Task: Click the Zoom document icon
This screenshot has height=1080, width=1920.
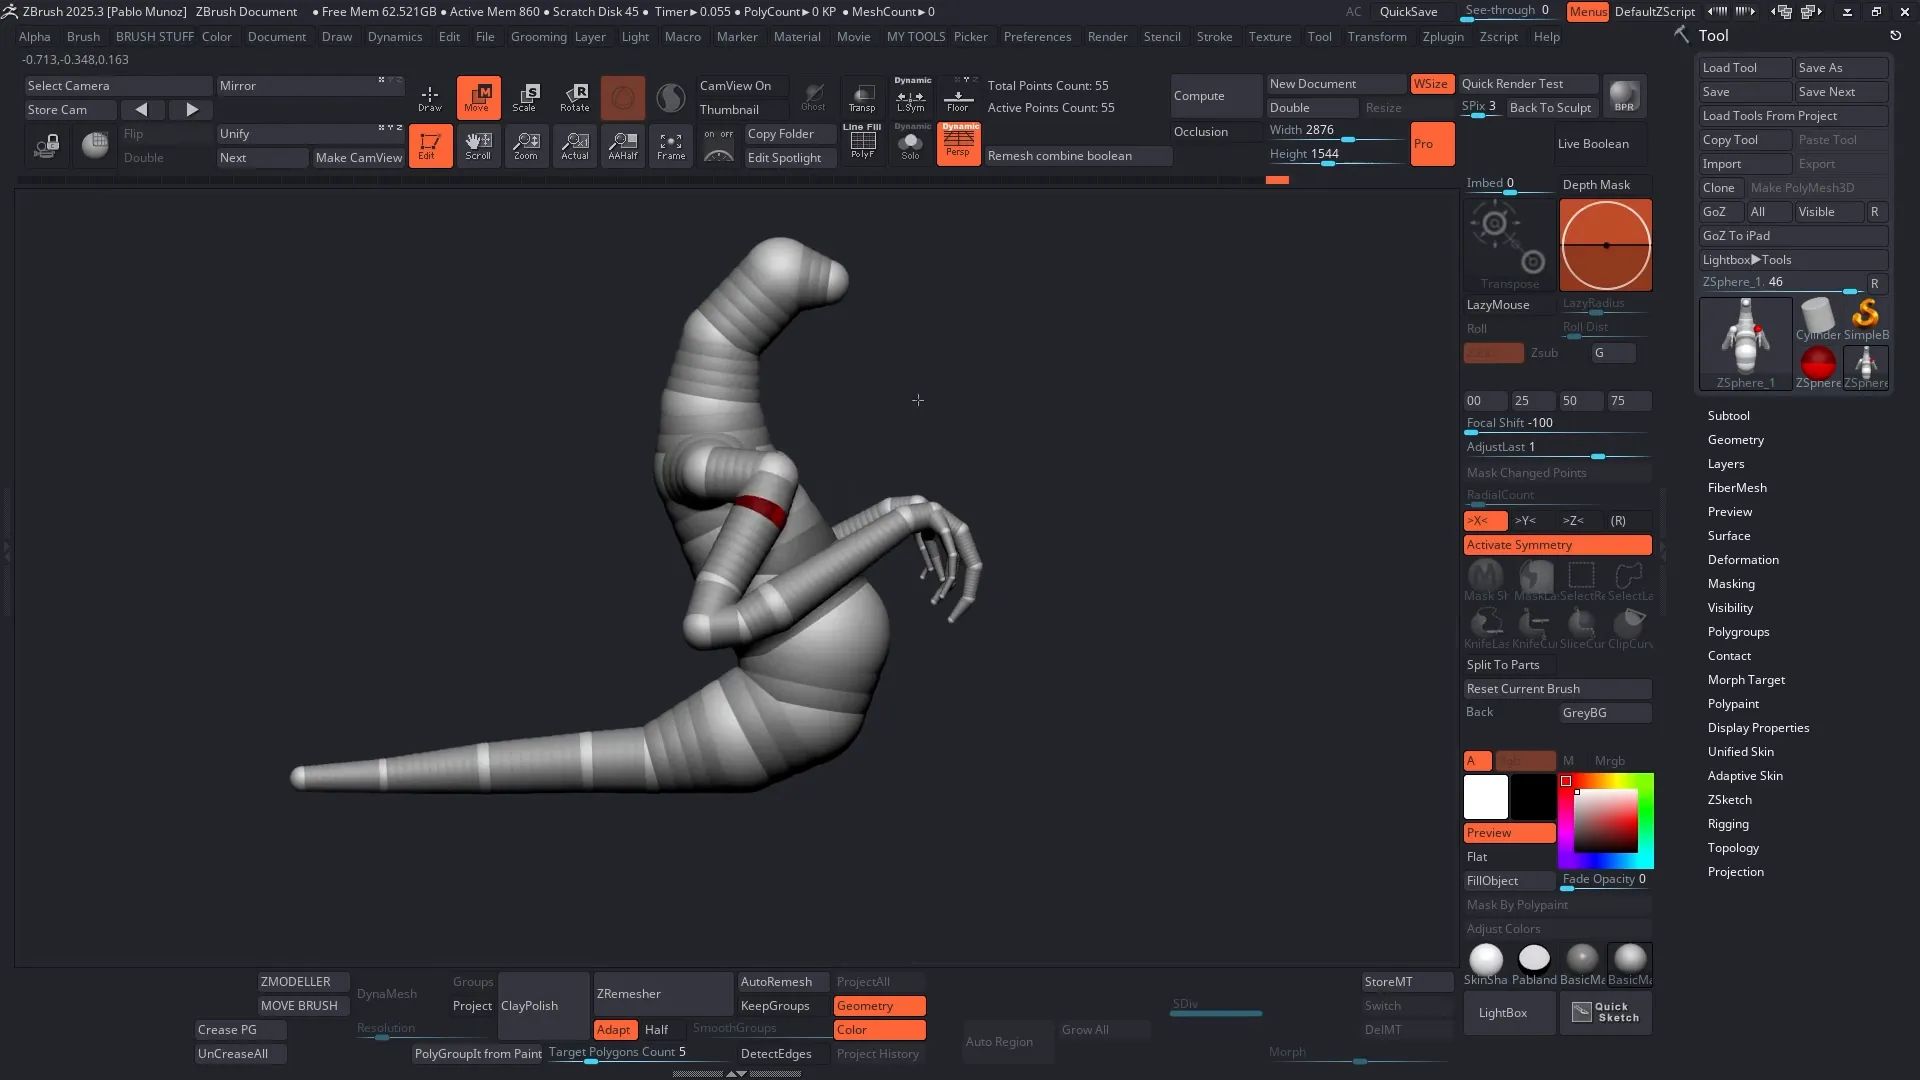Action: tap(526, 146)
